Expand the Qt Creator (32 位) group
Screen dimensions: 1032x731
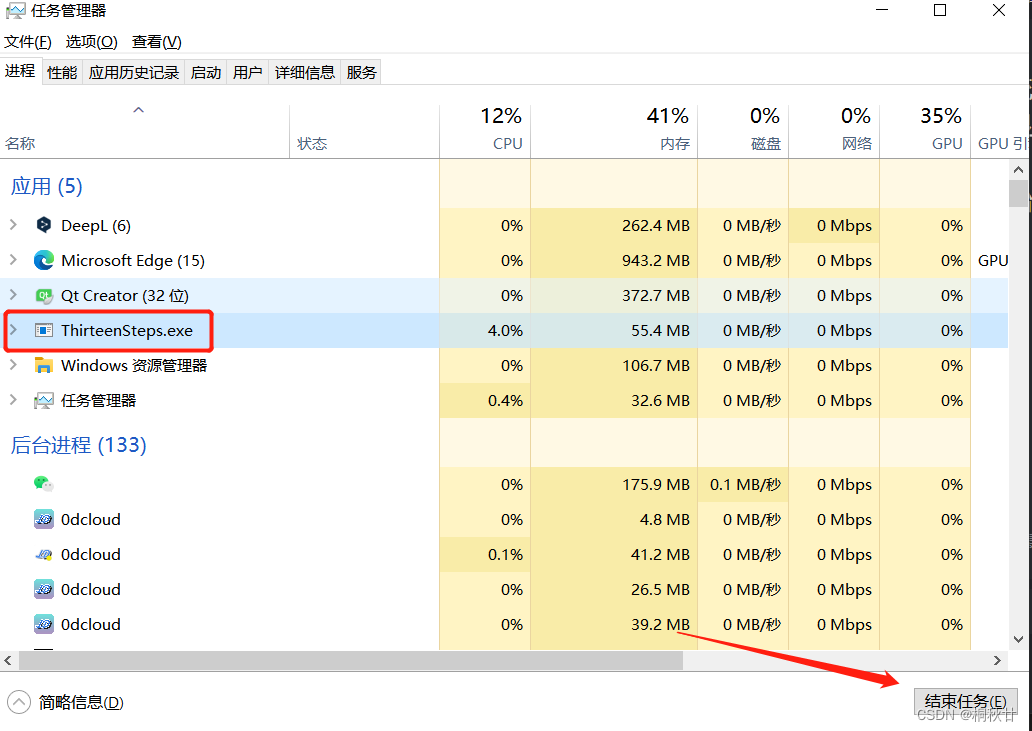tap(13, 295)
